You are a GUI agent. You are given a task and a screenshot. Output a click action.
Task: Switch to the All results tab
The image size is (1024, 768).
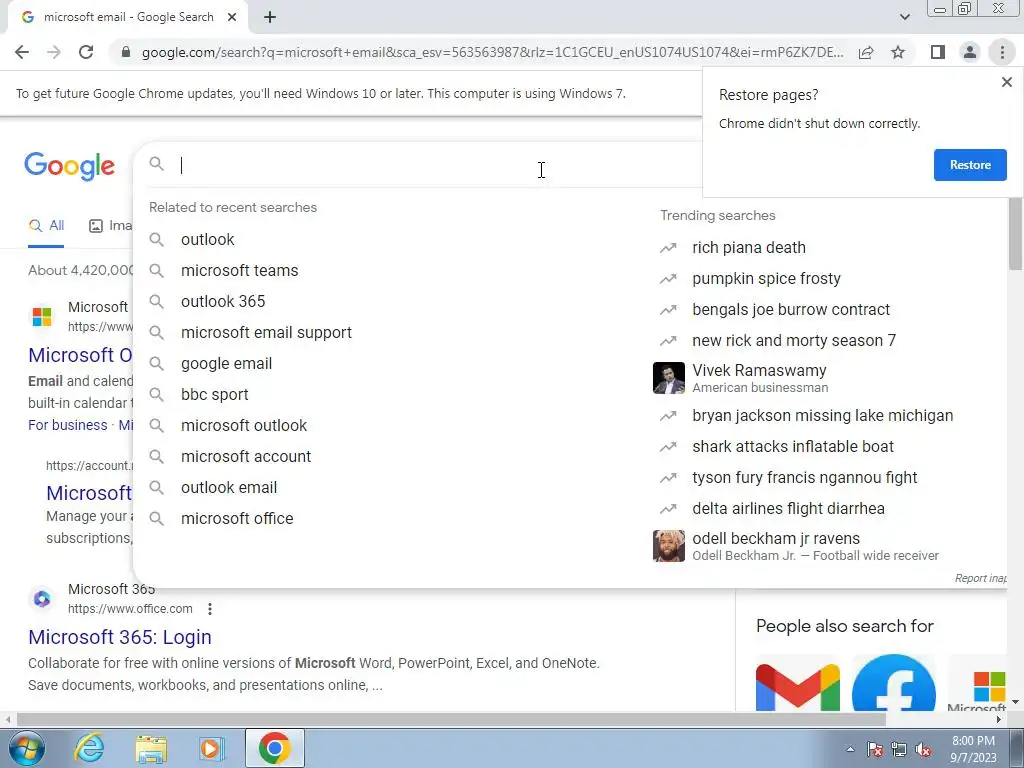click(46, 226)
